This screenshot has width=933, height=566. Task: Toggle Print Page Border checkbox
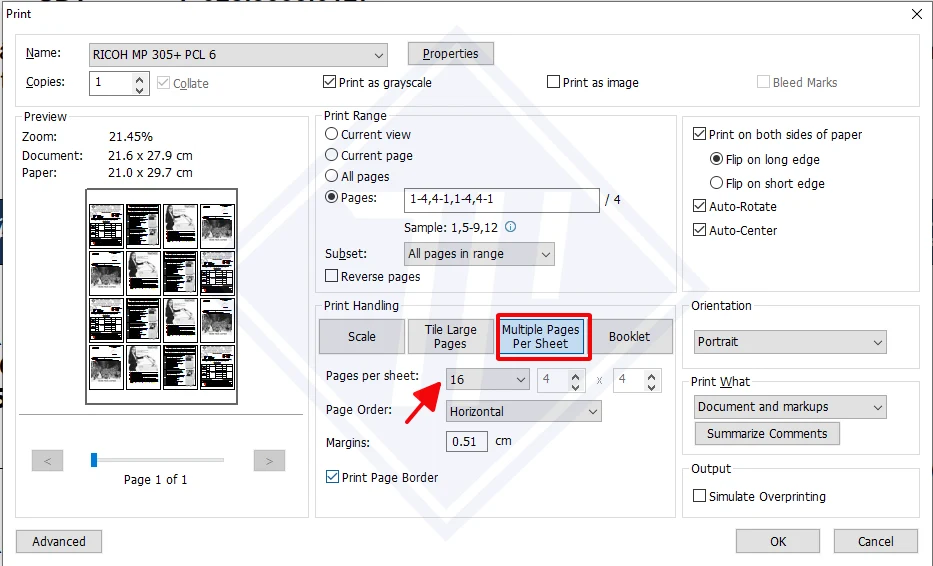(333, 477)
